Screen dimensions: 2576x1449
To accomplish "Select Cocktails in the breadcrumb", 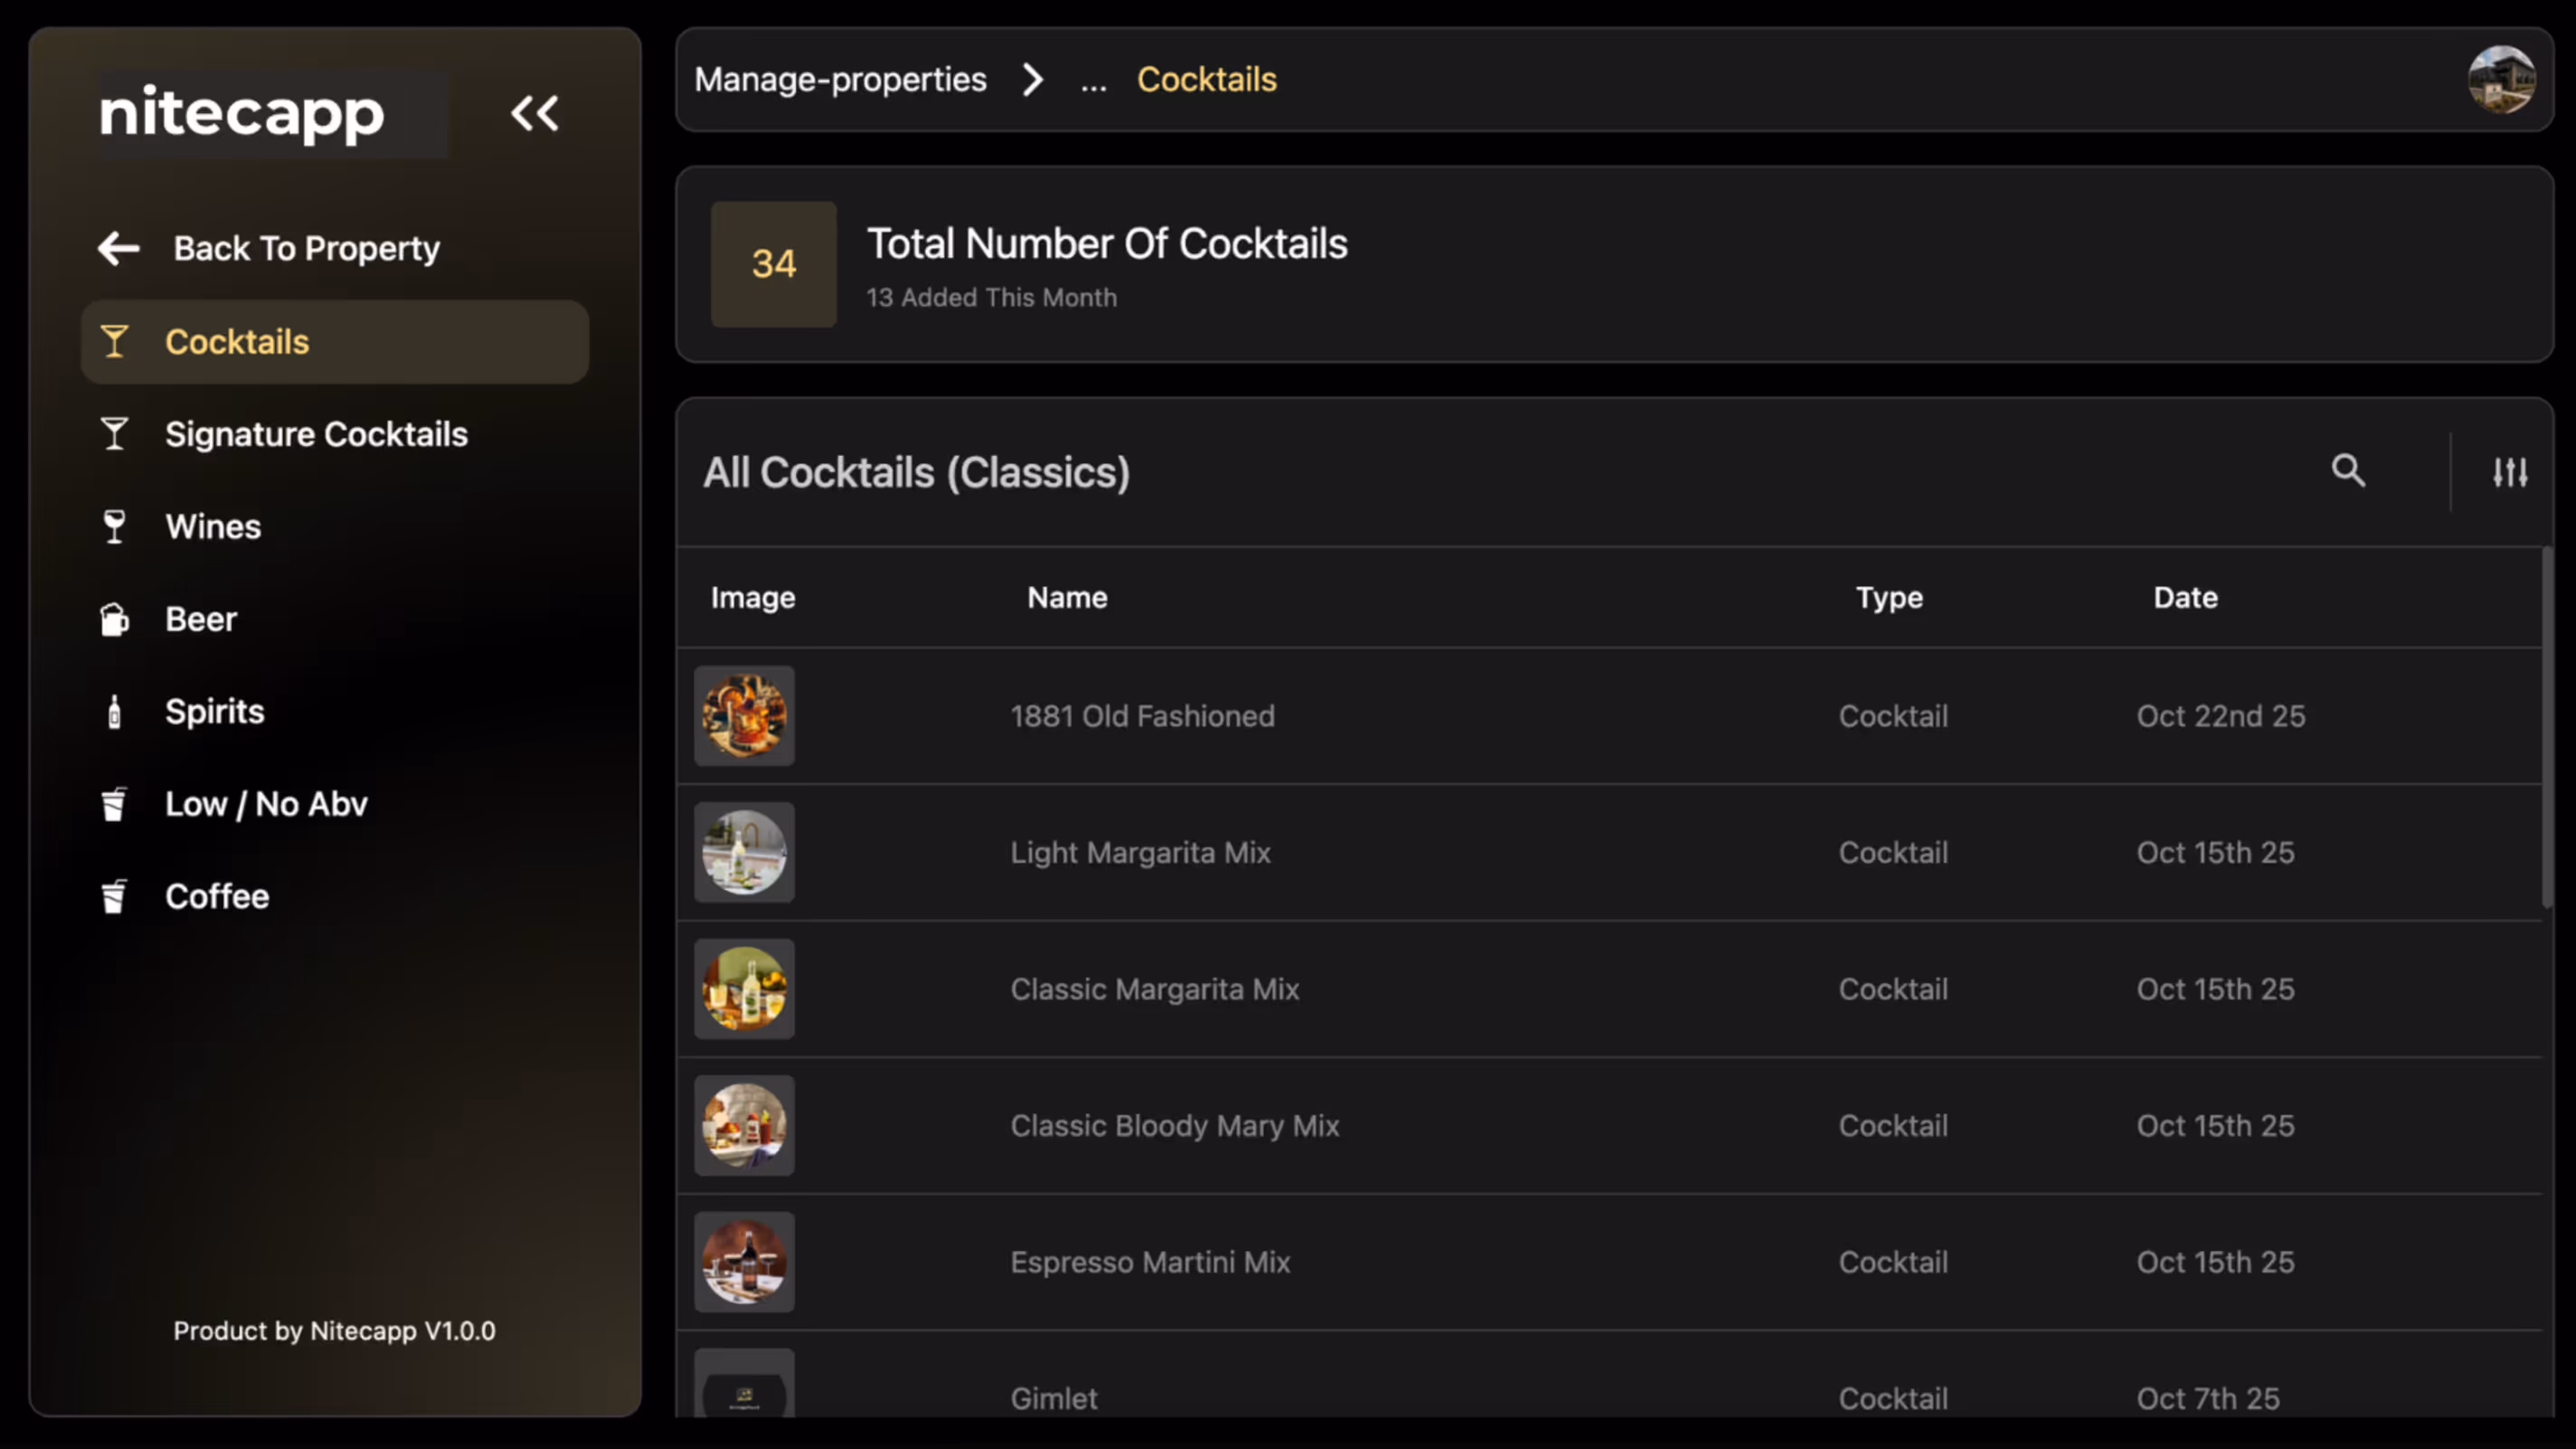I will pos(1206,79).
